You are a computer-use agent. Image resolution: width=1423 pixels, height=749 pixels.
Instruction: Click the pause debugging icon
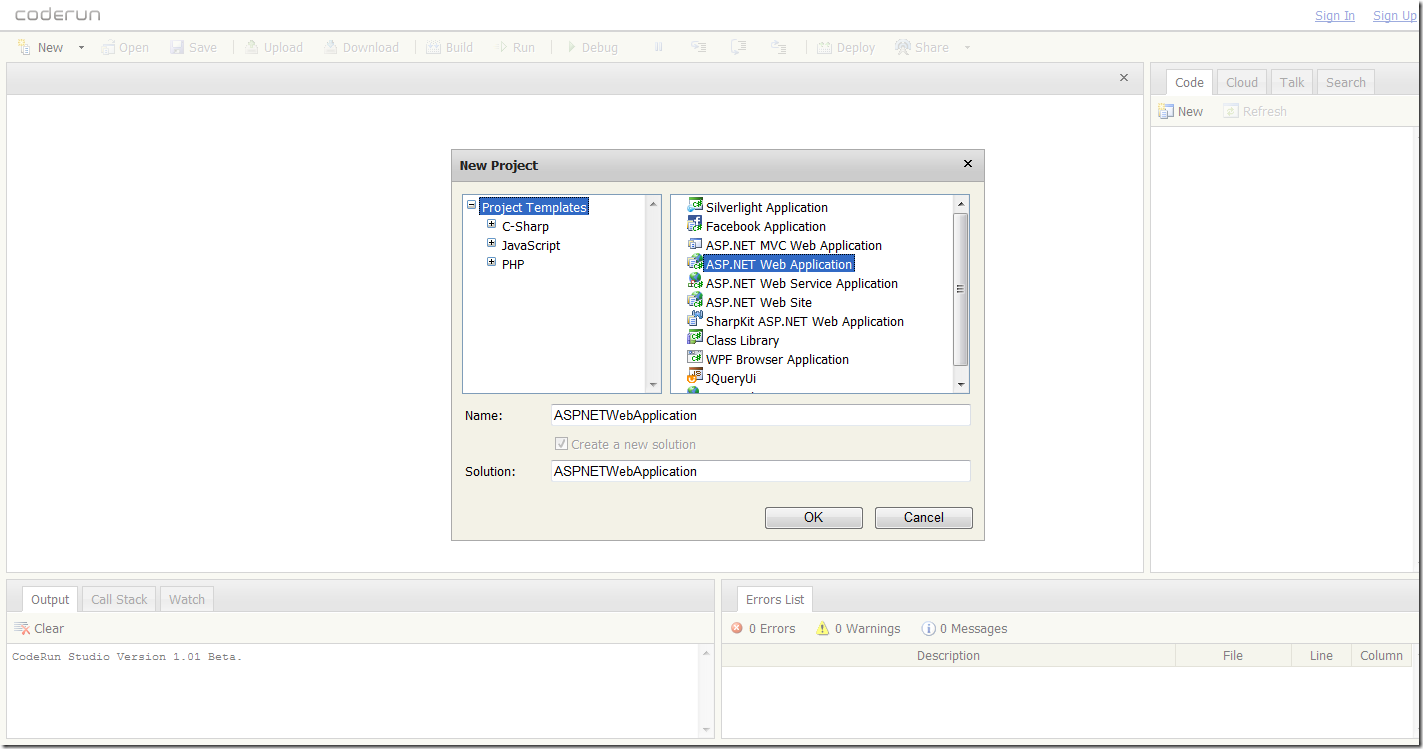(658, 47)
